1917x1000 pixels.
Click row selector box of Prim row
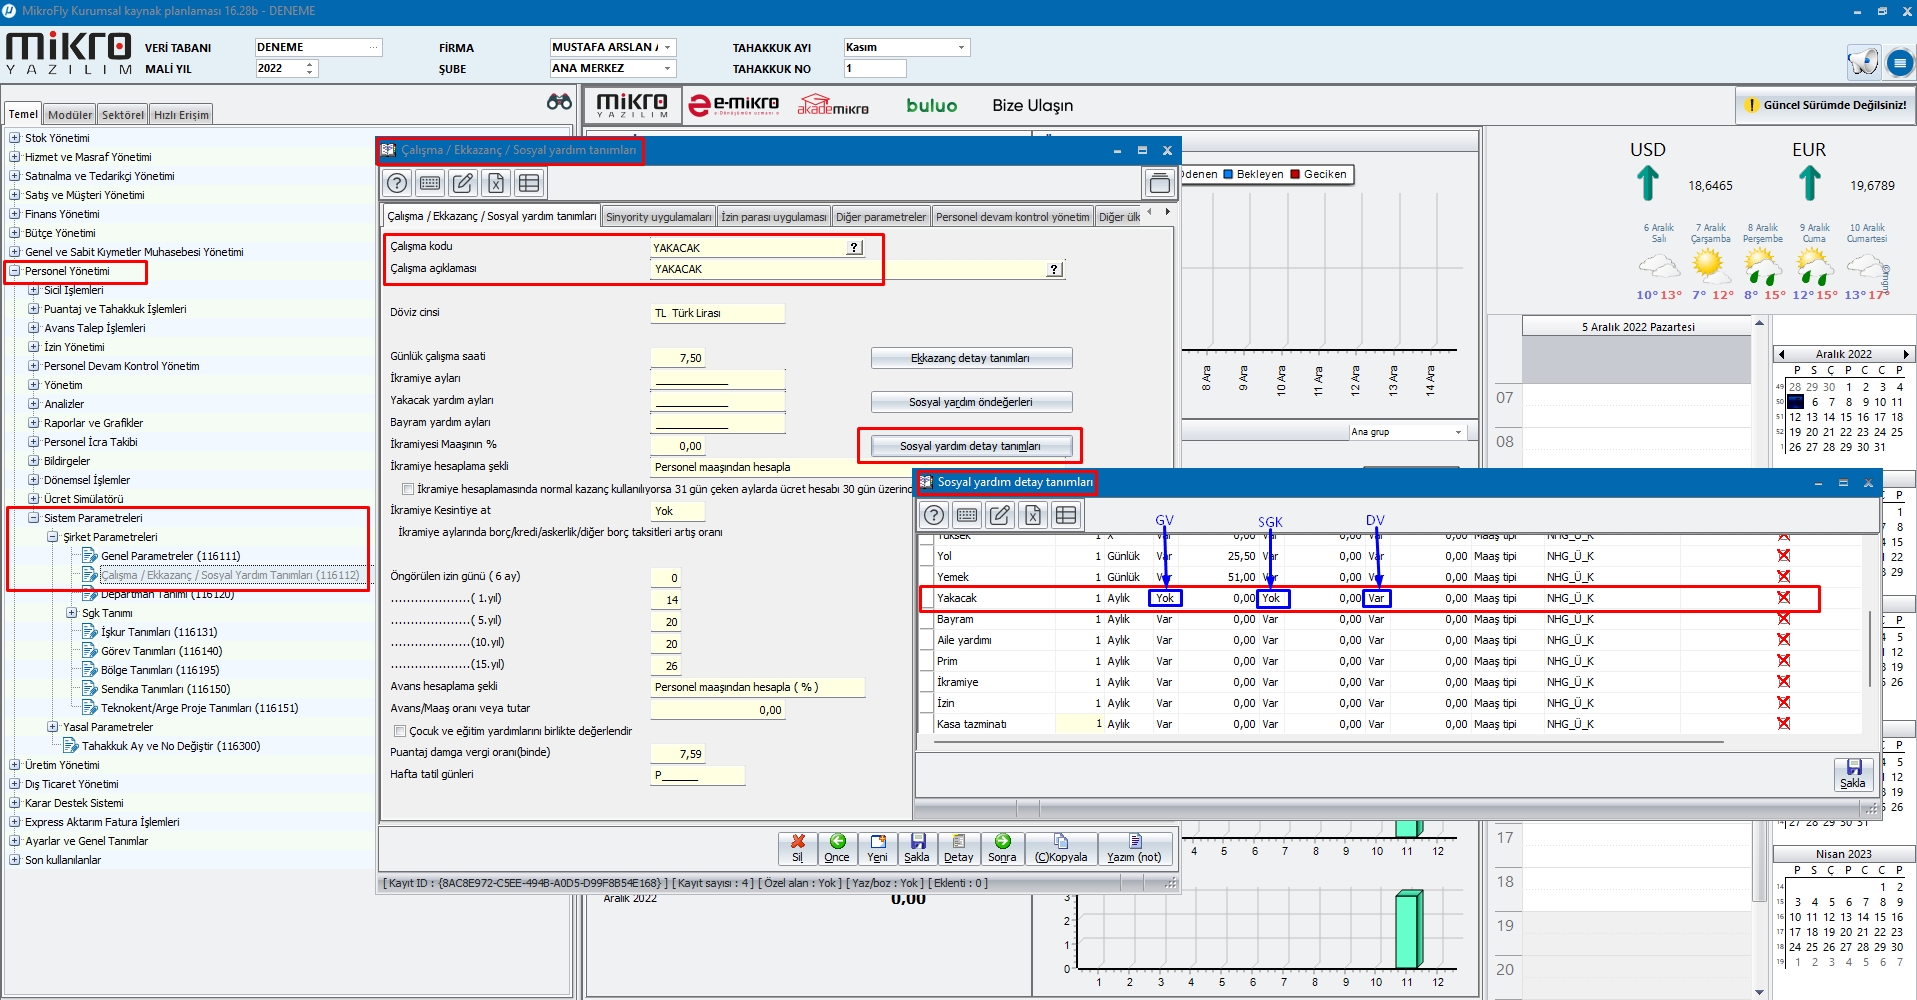[x=926, y=661]
